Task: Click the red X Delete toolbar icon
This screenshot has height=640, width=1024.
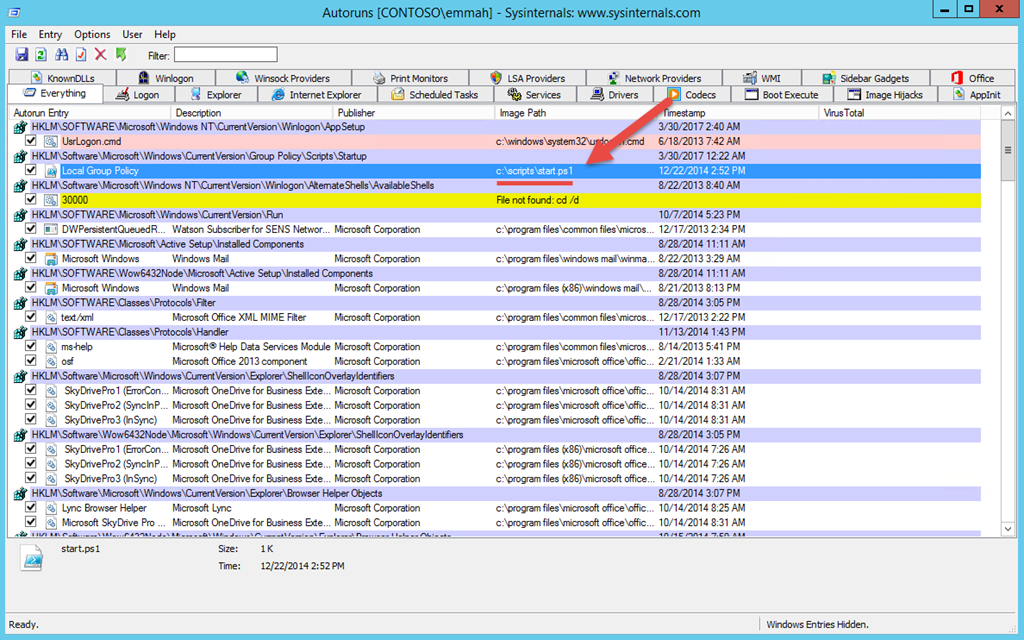Action: (101, 55)
